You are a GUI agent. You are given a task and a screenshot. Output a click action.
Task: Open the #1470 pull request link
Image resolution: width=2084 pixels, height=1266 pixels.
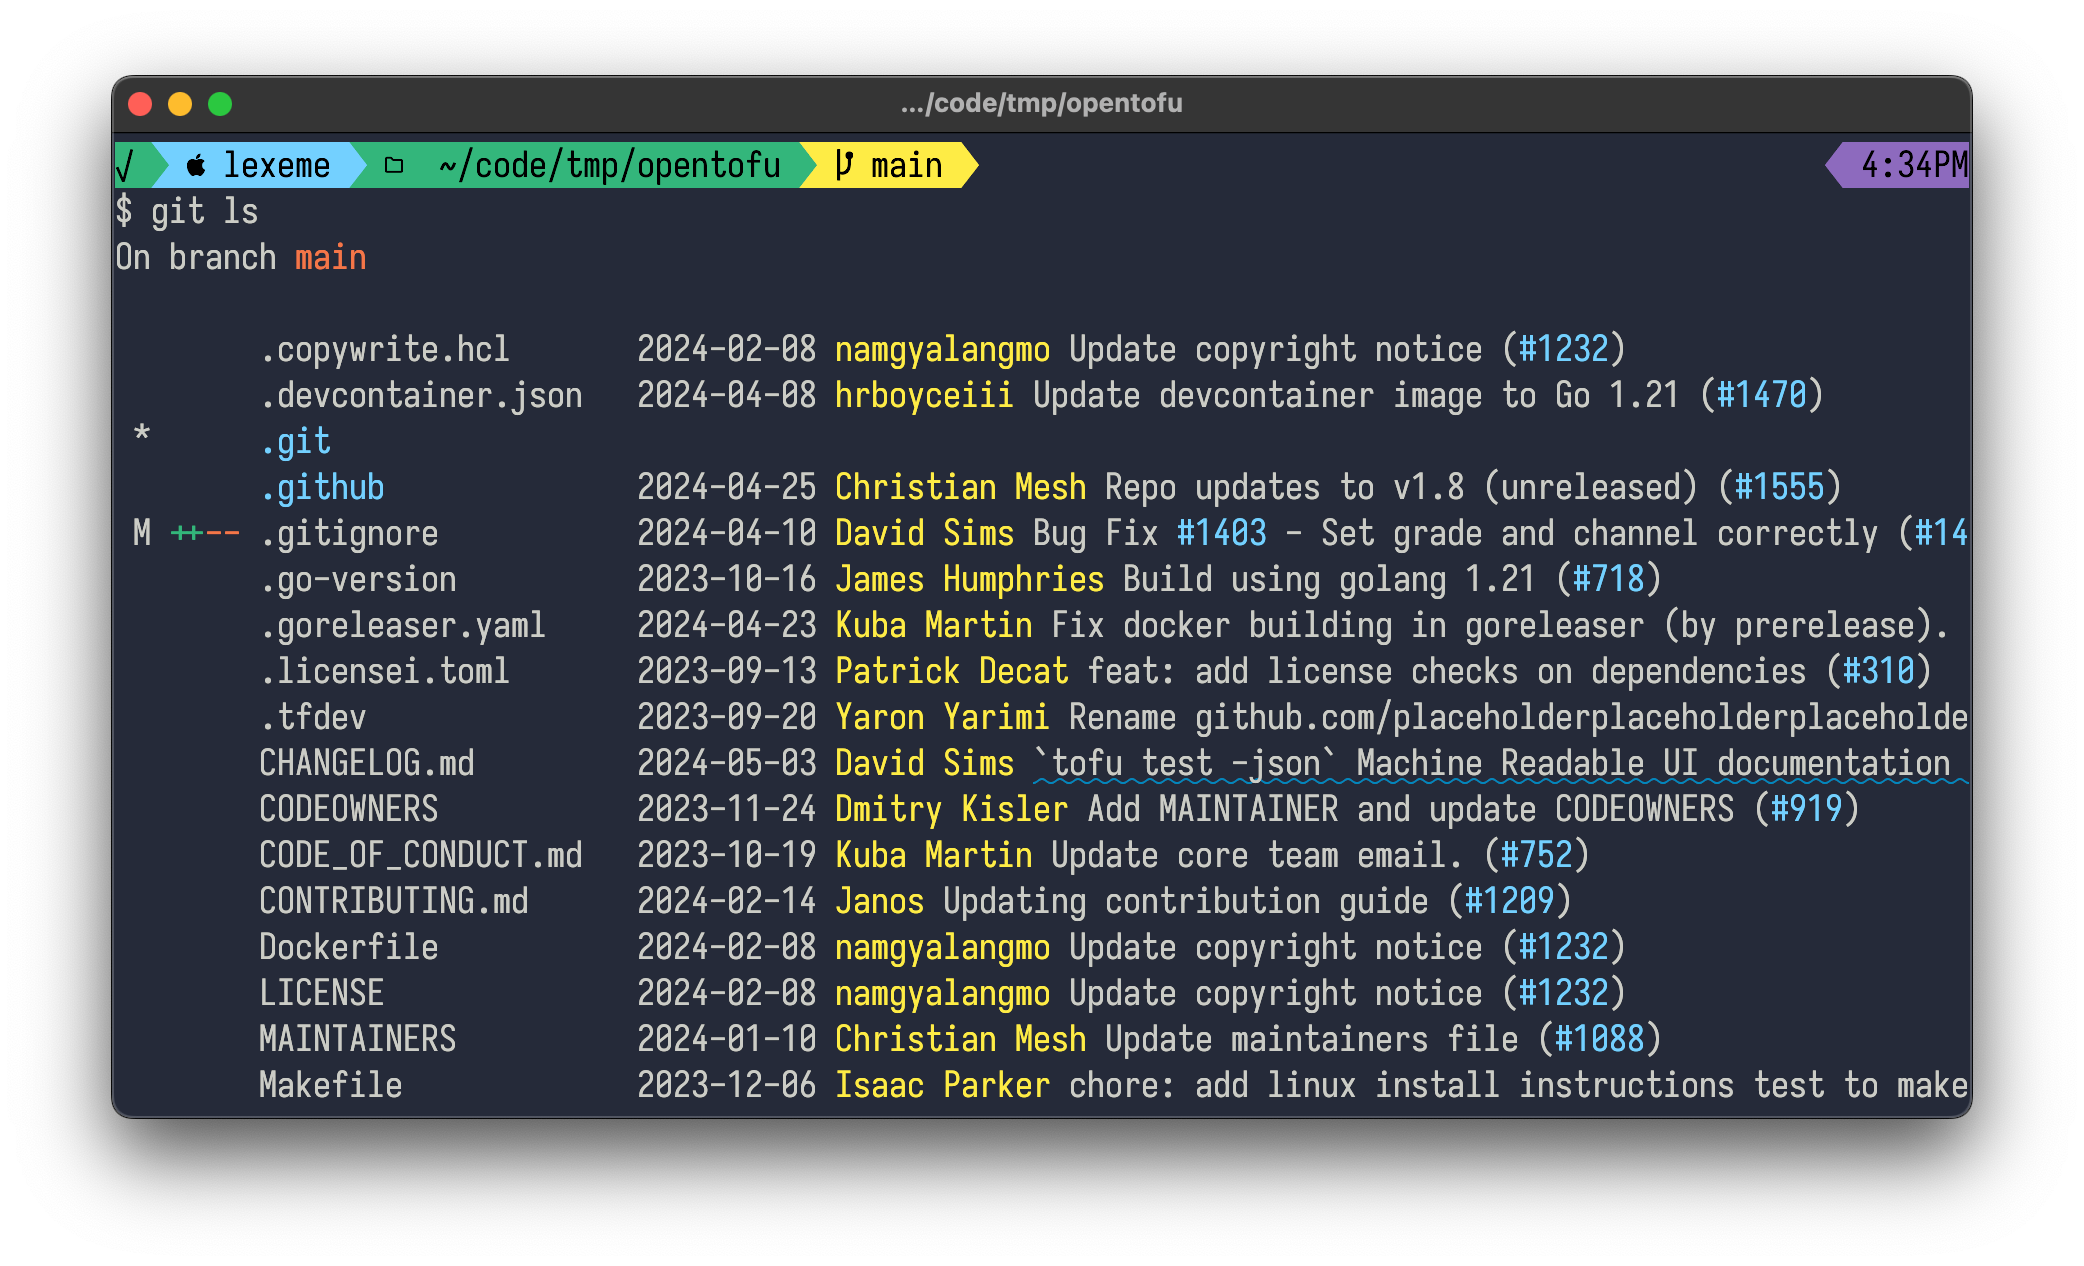coord(1761,395)
